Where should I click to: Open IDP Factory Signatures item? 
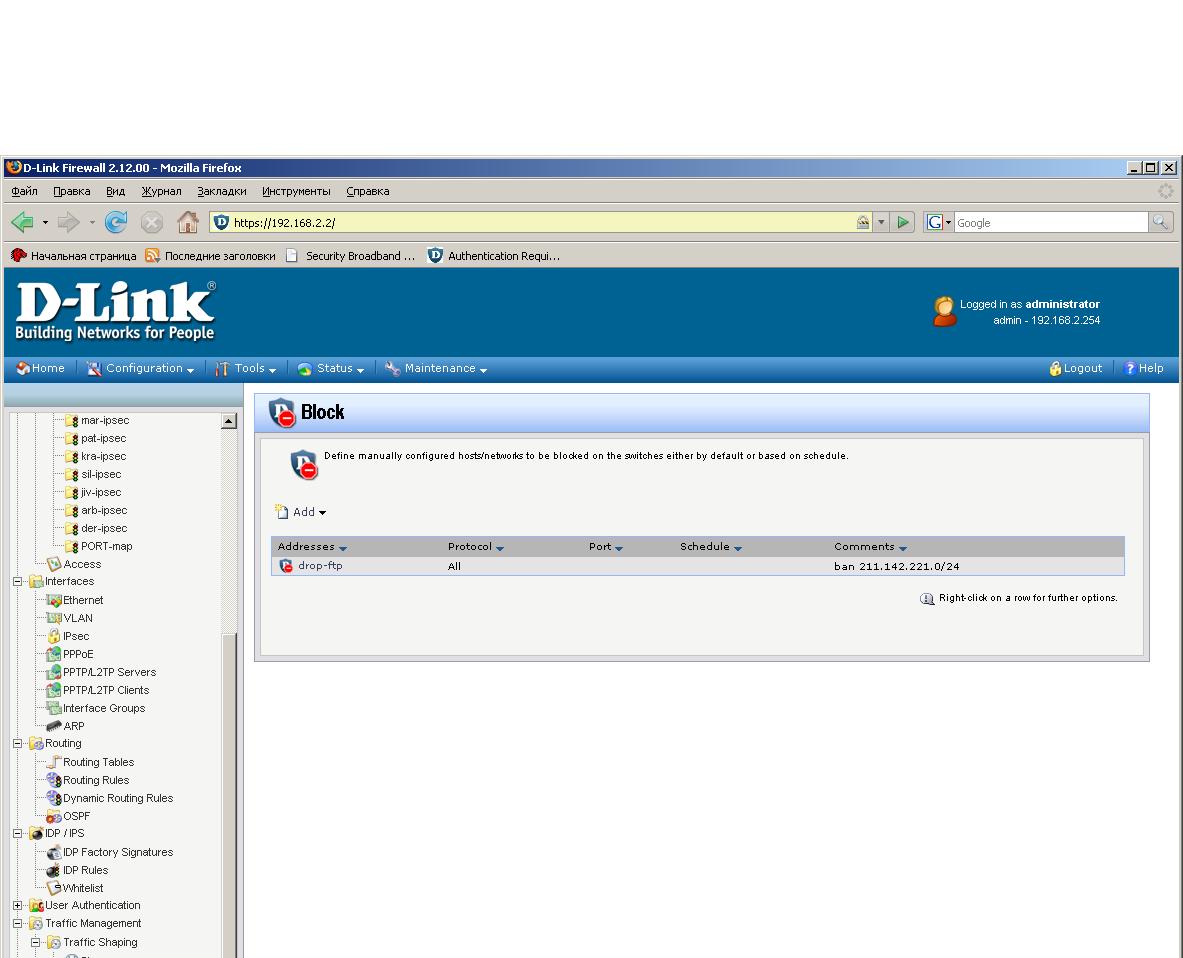click(118, 852)
